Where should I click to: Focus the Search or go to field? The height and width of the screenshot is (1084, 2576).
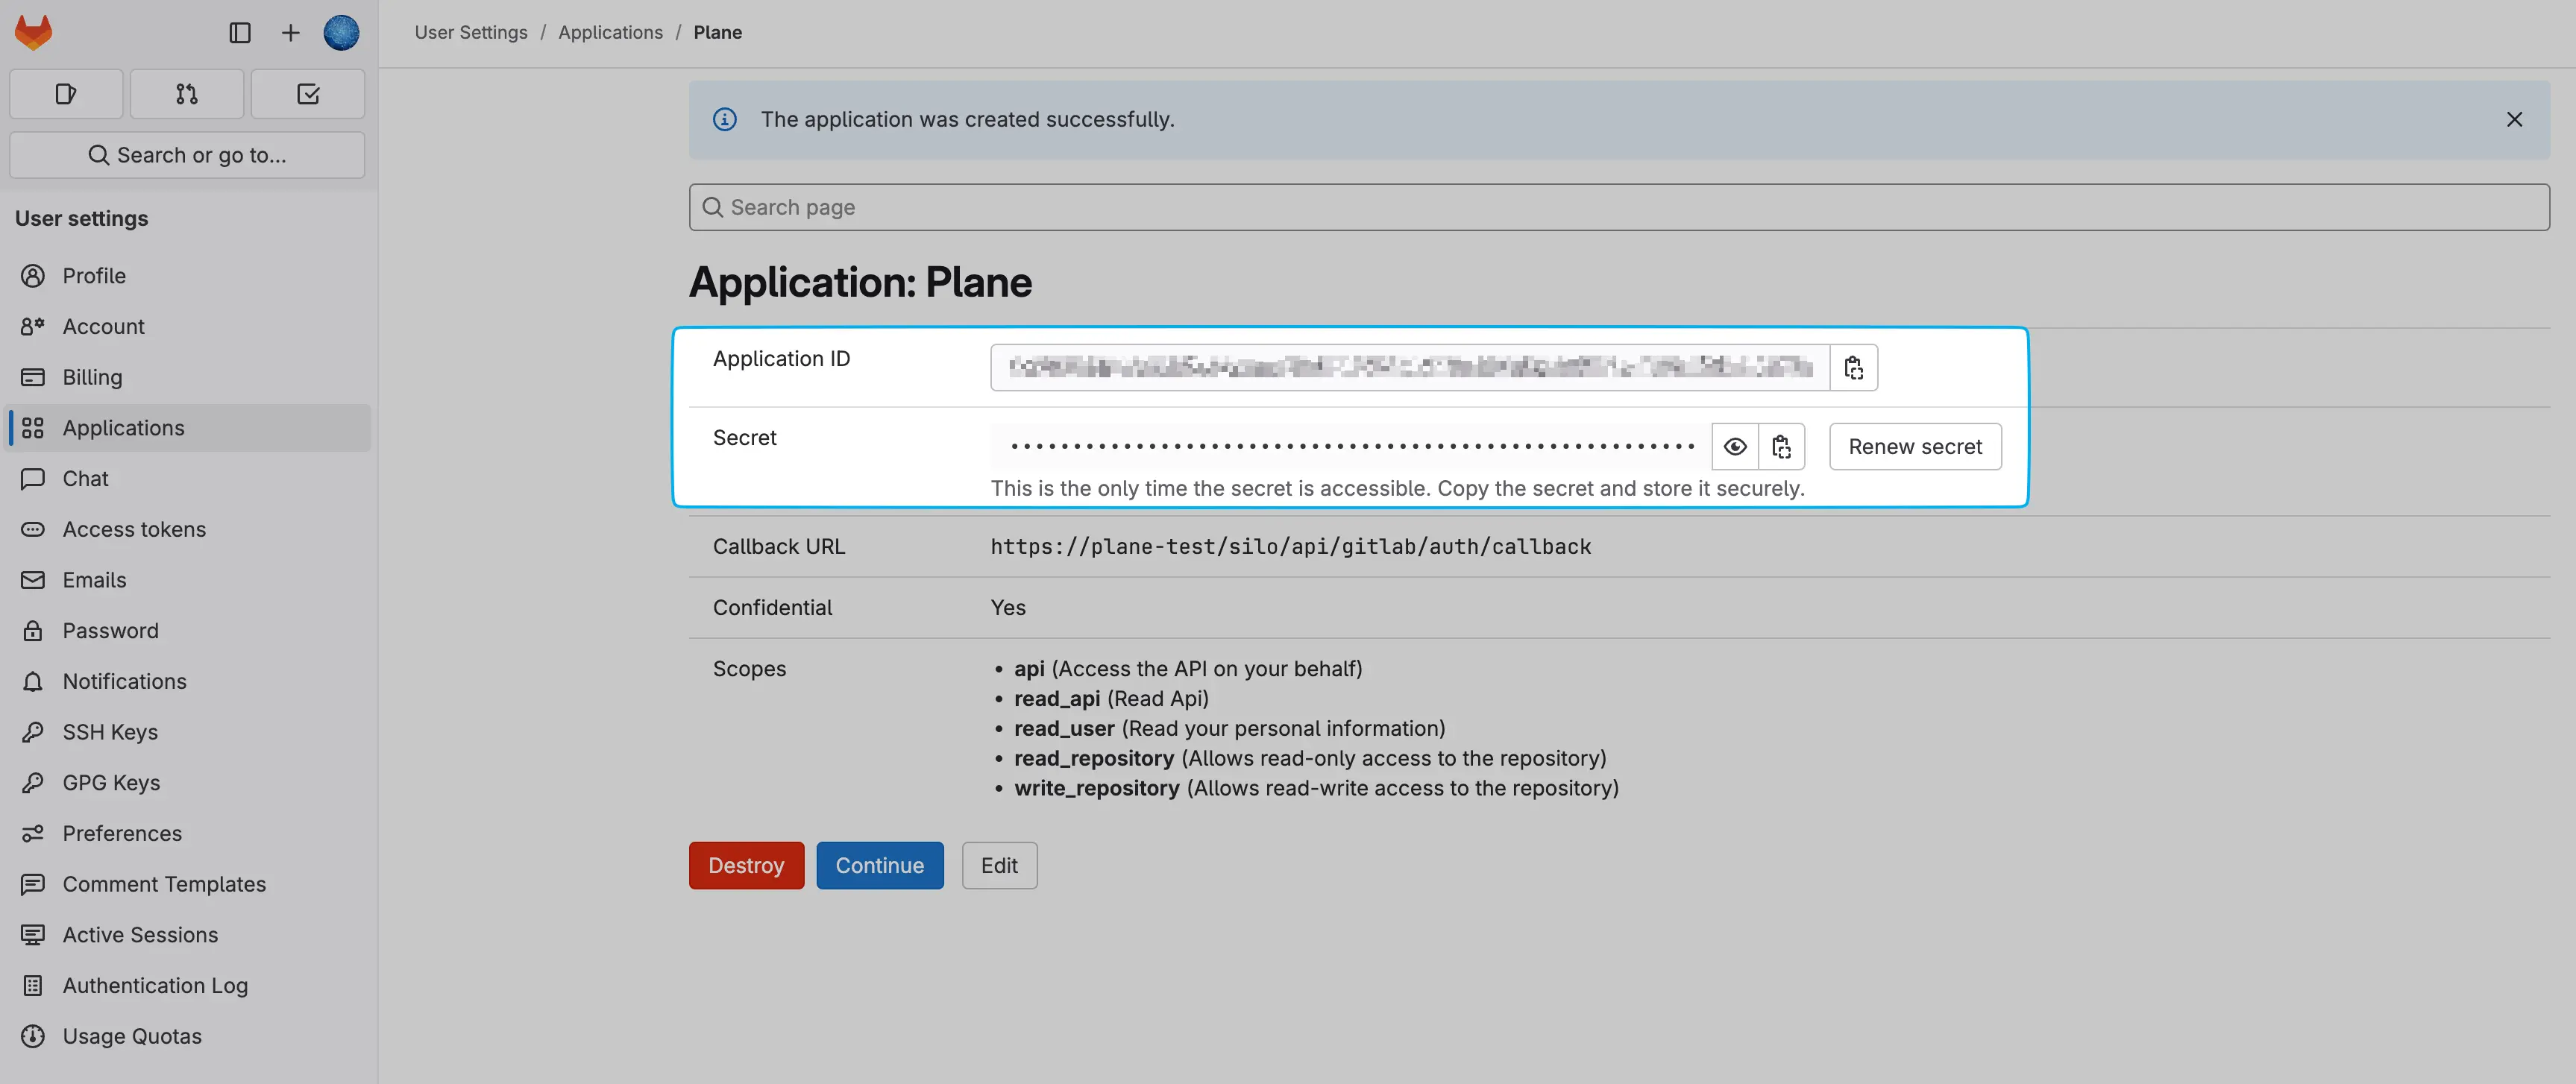(186, 155)
